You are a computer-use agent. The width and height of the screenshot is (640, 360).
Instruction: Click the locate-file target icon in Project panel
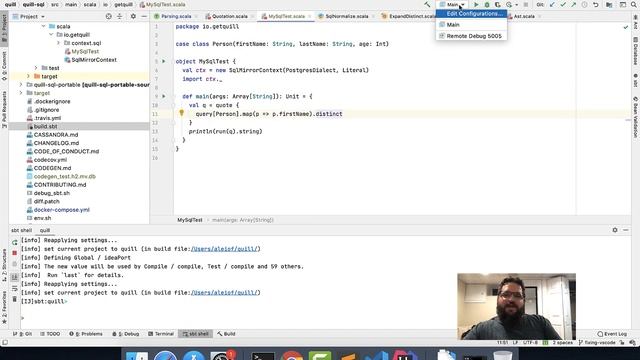click(109, 16)
